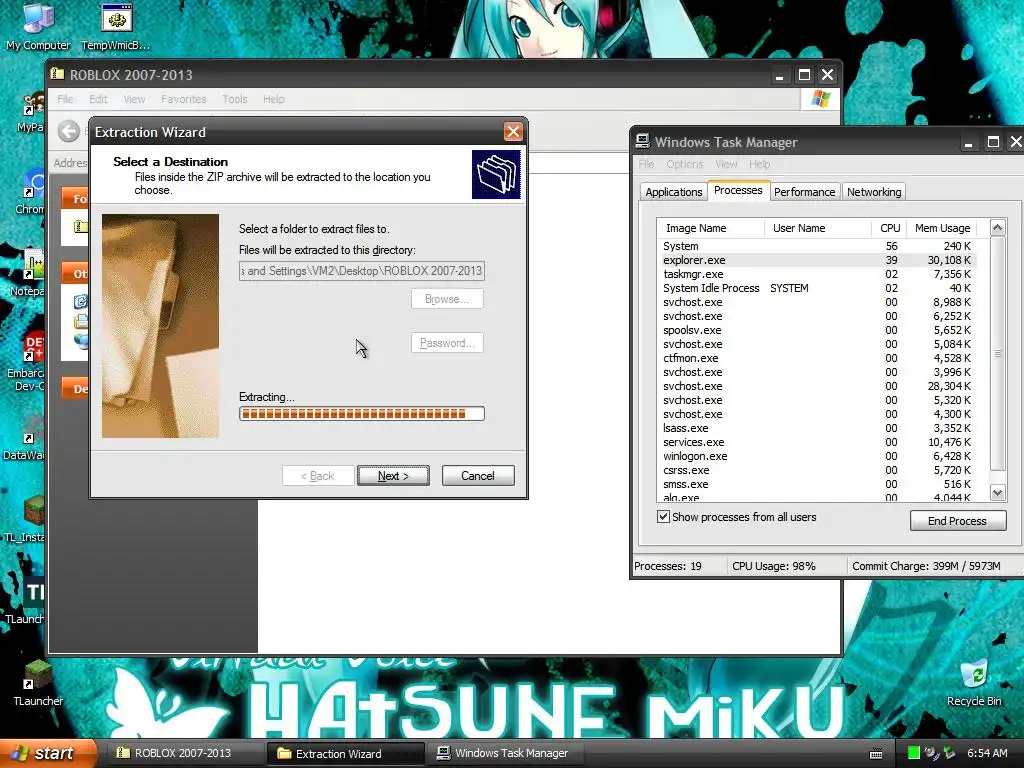
Task: Switch to Extraction Wizard taskbar item
Action: coord(345,753)
